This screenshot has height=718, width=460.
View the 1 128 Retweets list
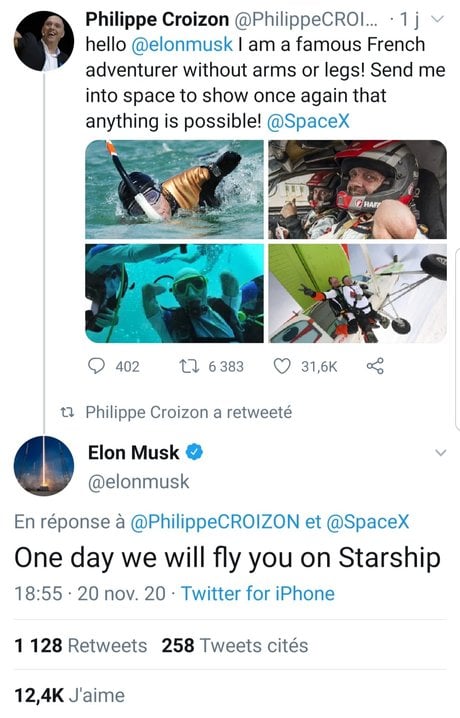tap(81, 646)
